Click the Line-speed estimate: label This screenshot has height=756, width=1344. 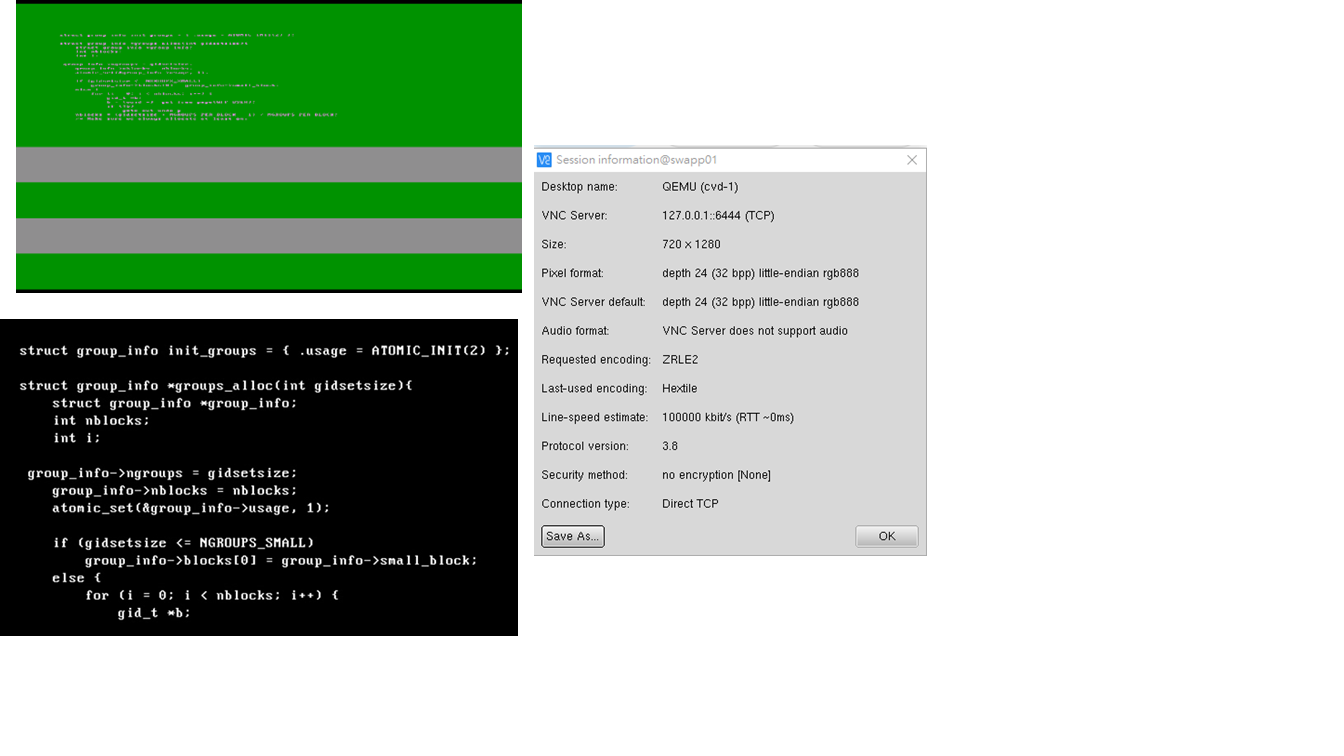(594, 418)
